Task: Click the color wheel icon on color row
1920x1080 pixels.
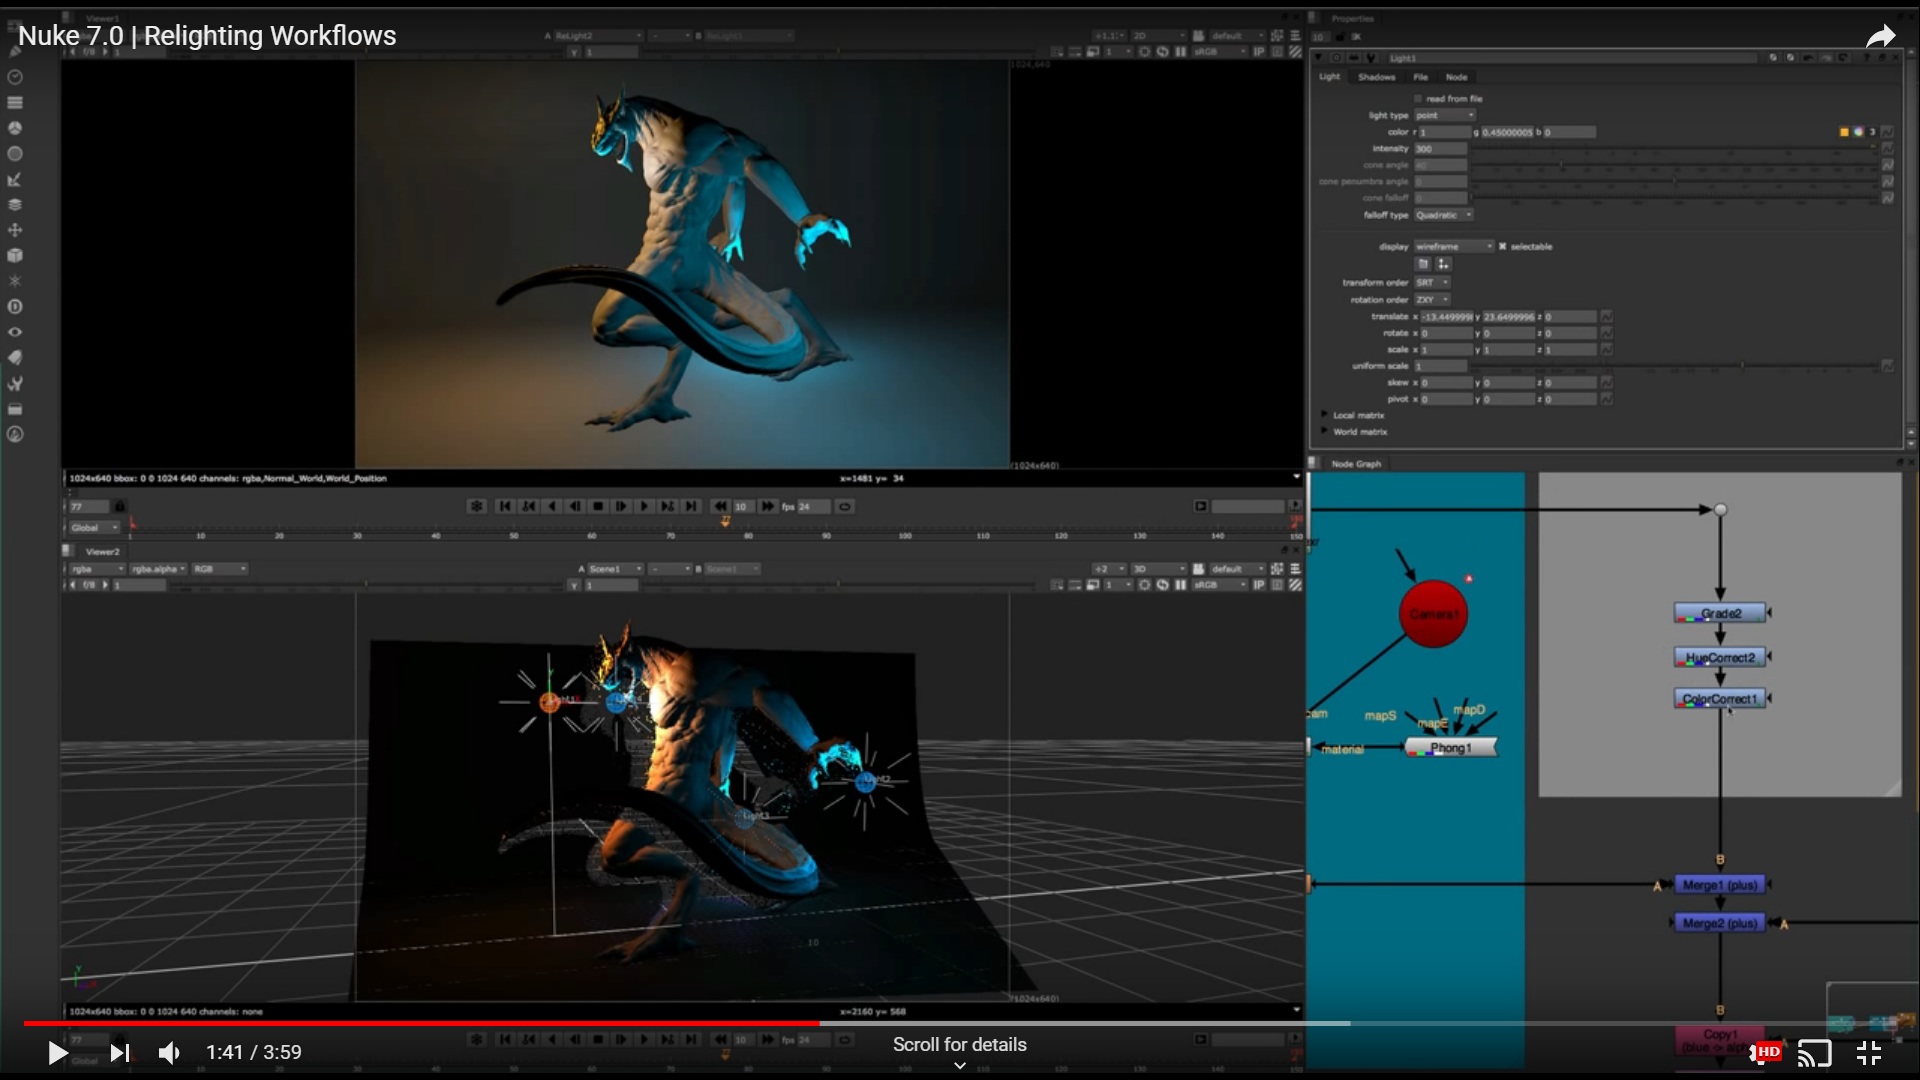Action: 1858,132
